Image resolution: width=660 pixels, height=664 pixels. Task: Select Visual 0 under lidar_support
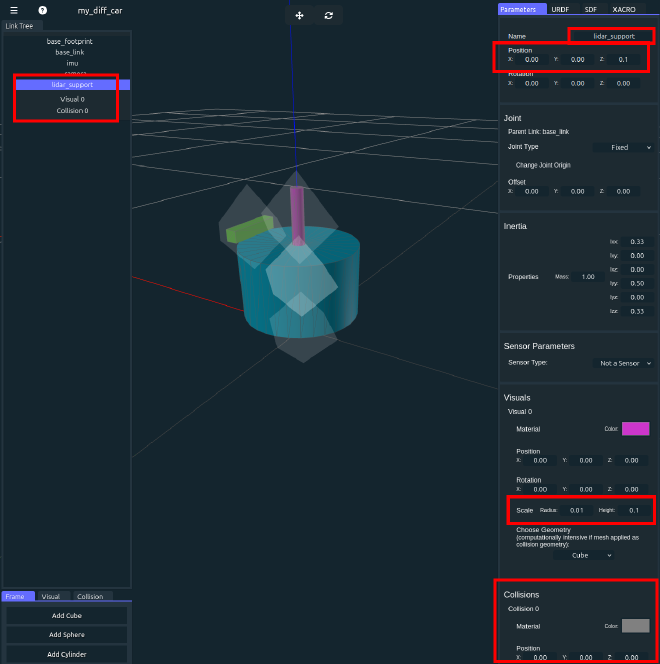72,99
